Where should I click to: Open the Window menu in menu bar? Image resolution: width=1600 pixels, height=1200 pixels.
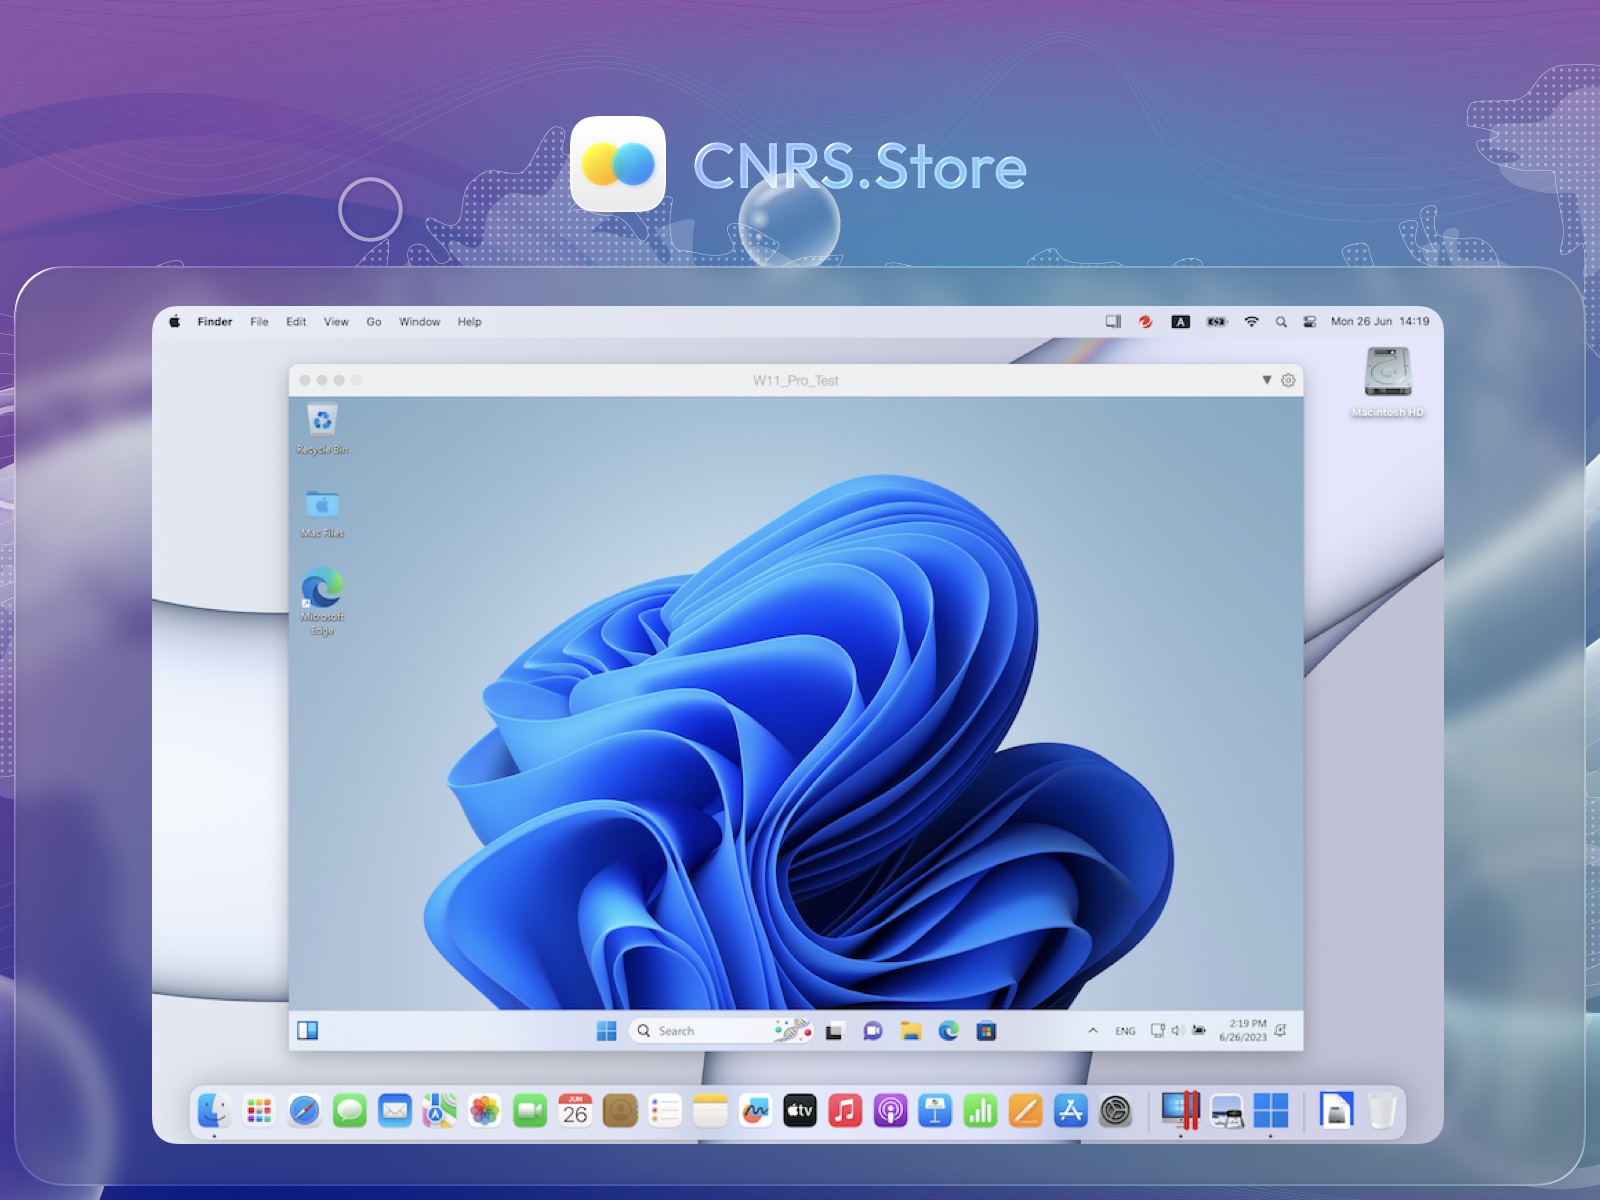(419, 322)
